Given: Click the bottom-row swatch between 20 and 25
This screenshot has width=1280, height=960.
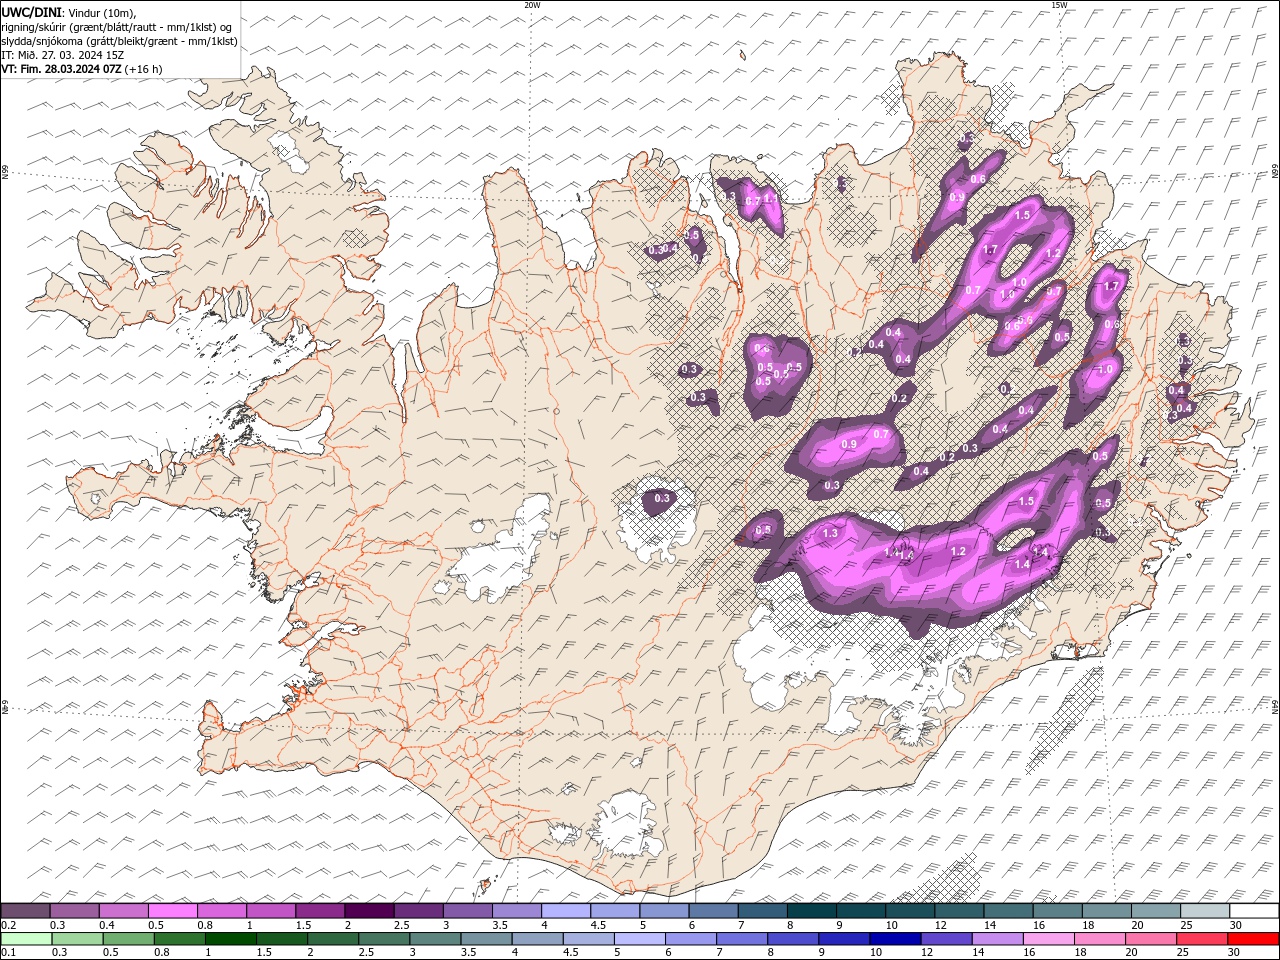Looking at the screenshot, I should coord(1150,939).
